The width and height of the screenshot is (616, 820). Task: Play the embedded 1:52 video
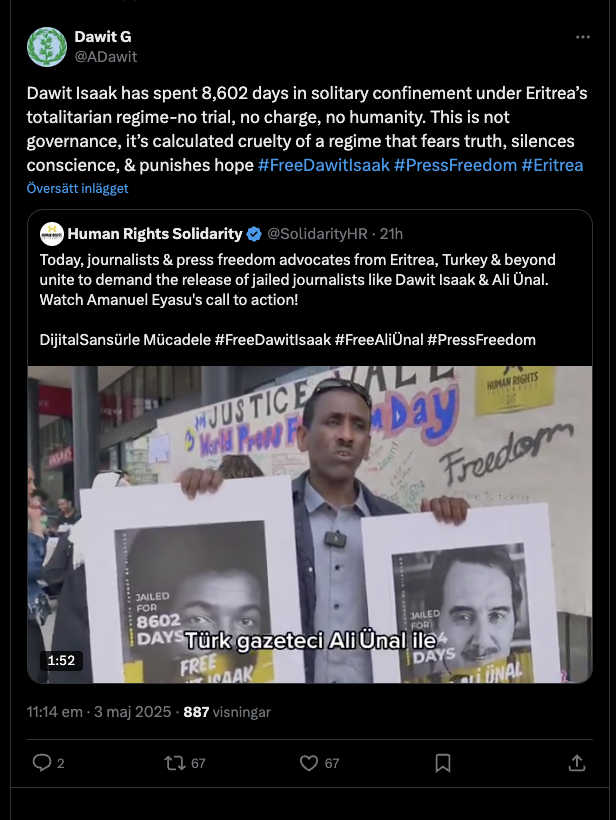tap(310, 525)
